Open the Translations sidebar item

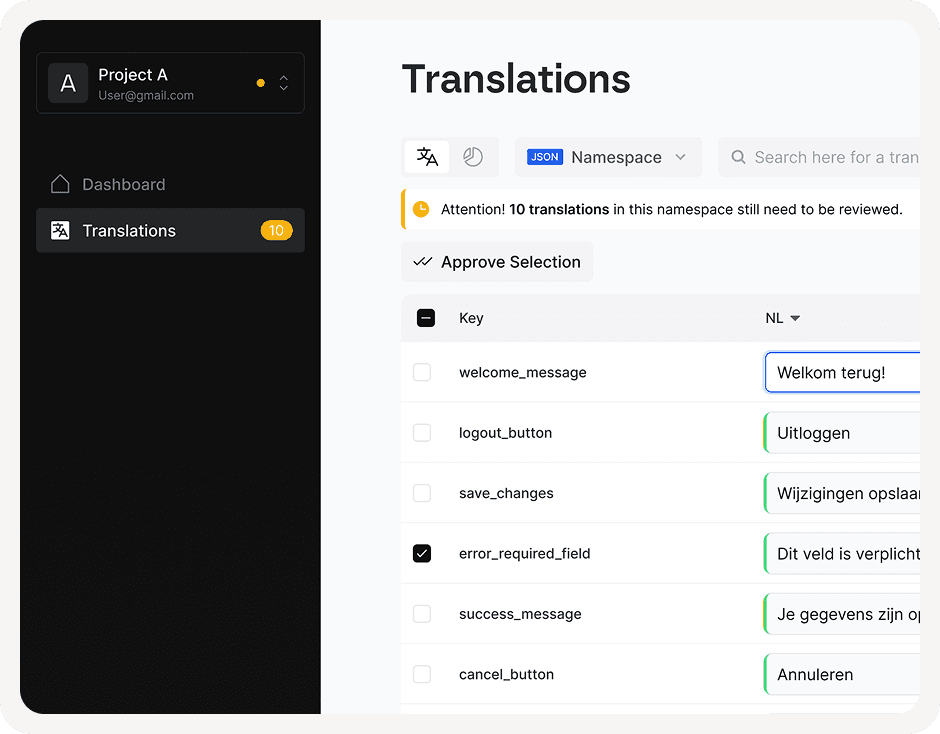click(x=170, y=230)
